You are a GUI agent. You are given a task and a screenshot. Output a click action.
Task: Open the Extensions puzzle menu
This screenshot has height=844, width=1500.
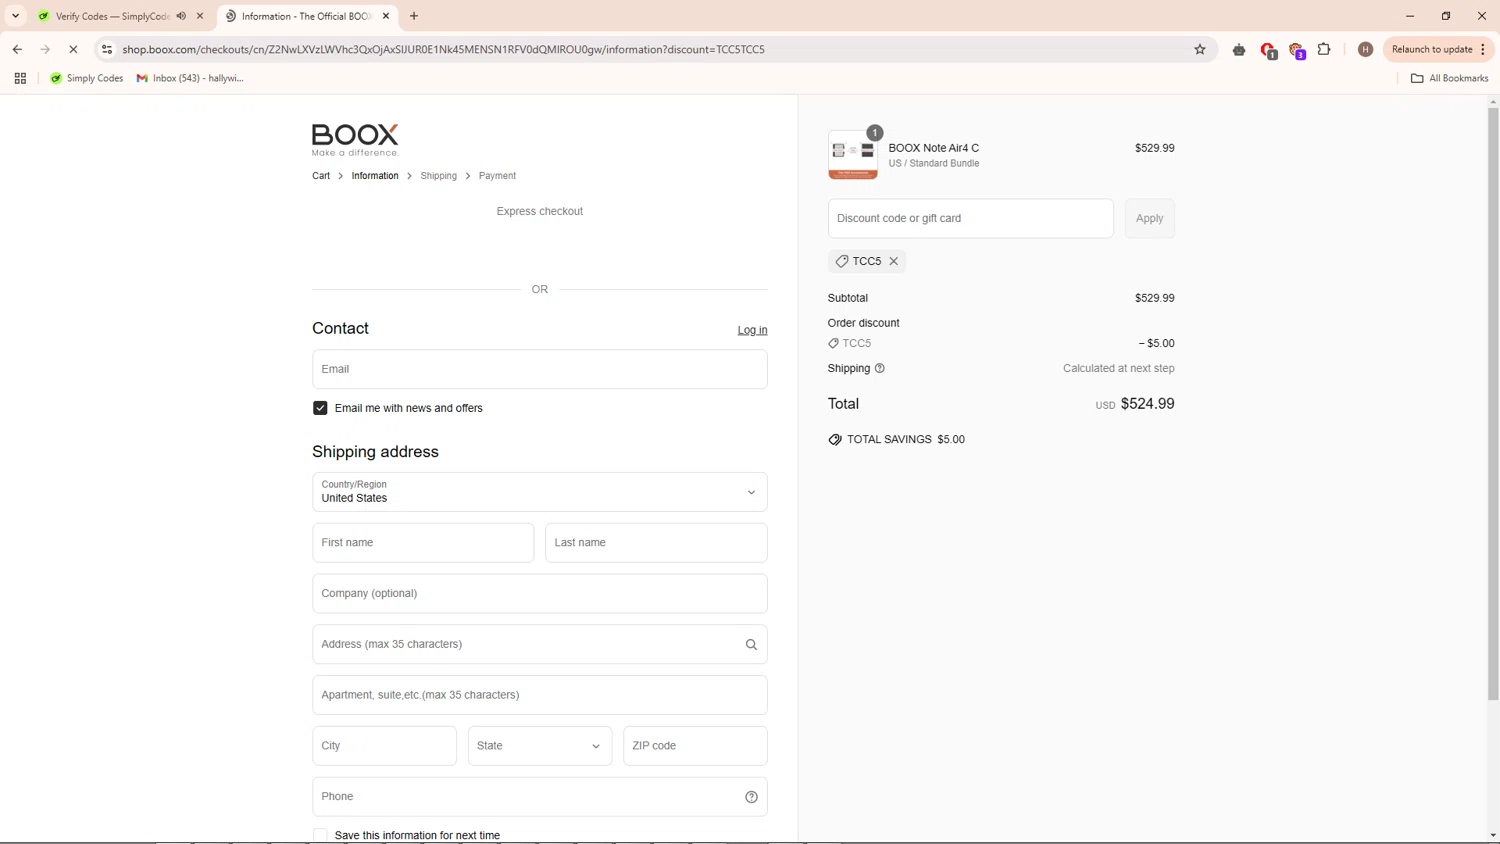[x=1324, y=49]
